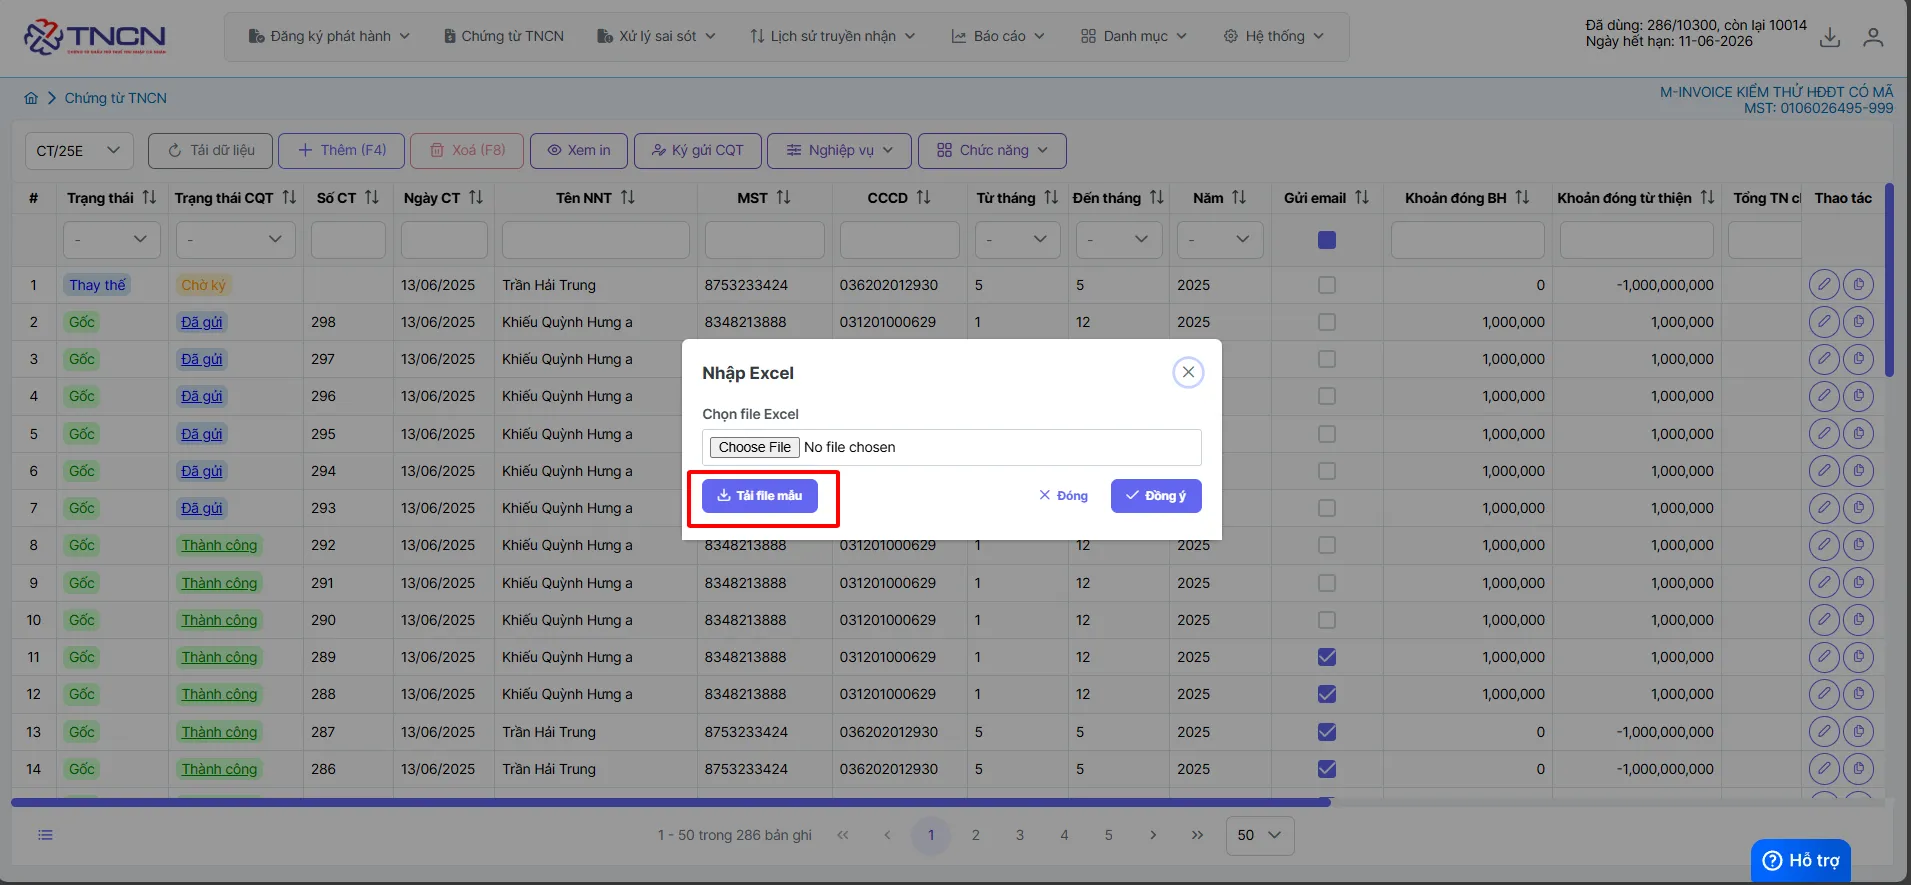The height and width of the screenshot is (885, 1911).
Task: Click the horizontal table scrollbar
Action: [x=670, y=802]
